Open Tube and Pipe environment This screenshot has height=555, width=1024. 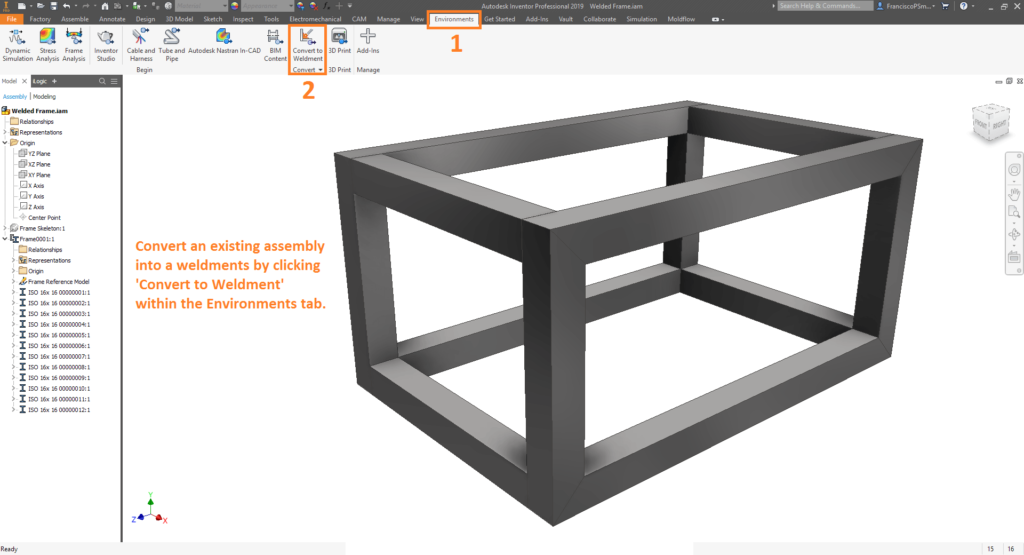pos(172,45)
